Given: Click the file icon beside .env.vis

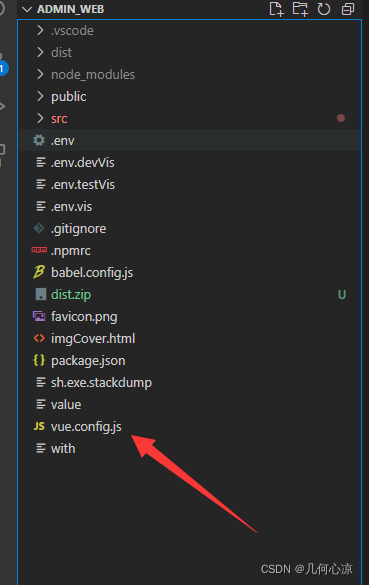Looking at the screenshot, I should point(40,206).
